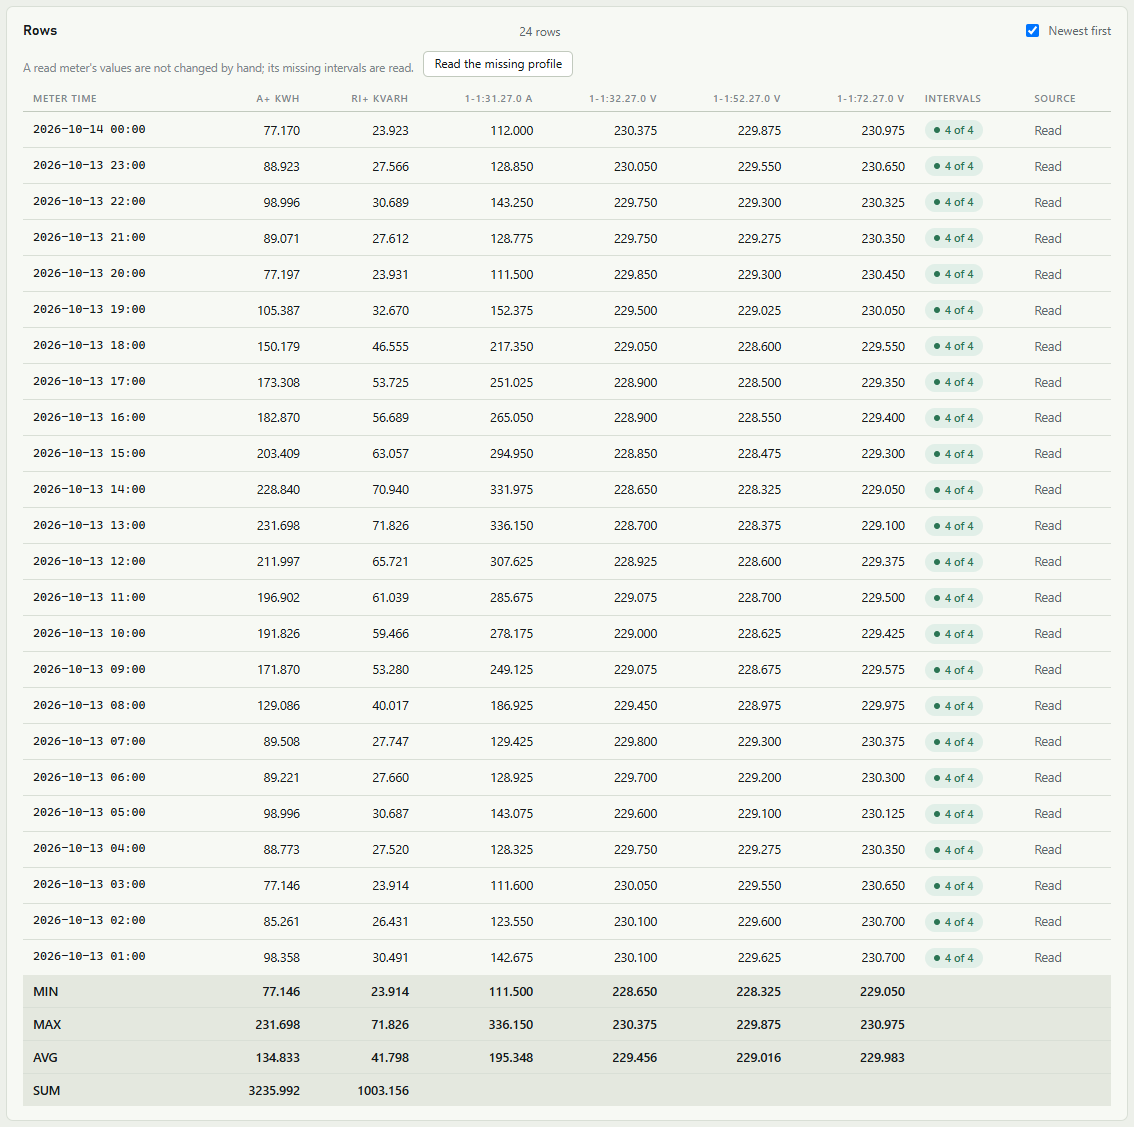Image resolution: width=1134 pixels, height=1127 pixels.
Task: Click the SUM A+ kWh total 3235.992
Action: point(274,1091)
